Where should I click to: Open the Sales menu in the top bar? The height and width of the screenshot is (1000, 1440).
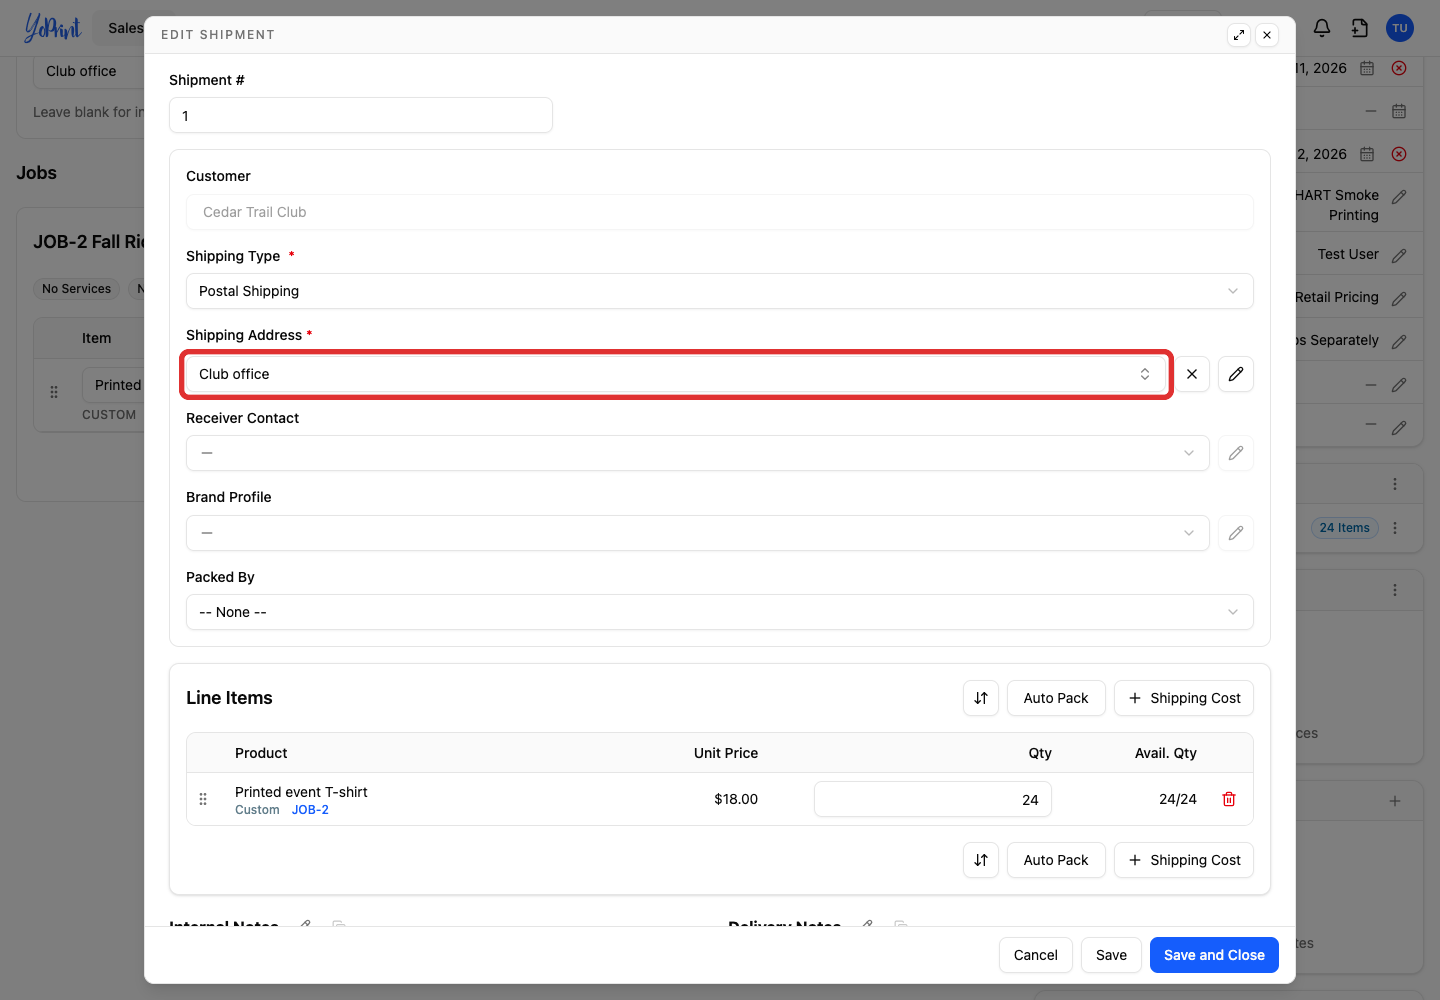pos(126,28)
